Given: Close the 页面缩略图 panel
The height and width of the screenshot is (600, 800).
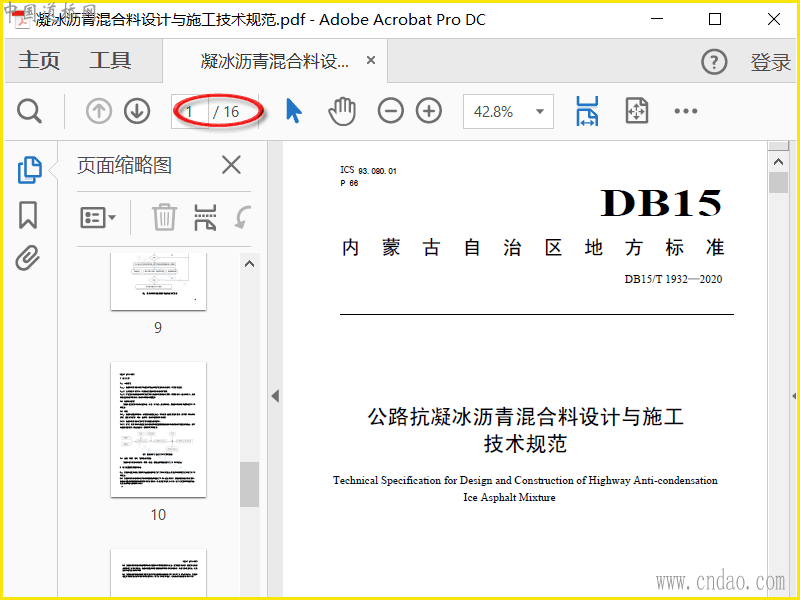Looking at the screenshot, I should pyautogui.click(x=231, y=165).
